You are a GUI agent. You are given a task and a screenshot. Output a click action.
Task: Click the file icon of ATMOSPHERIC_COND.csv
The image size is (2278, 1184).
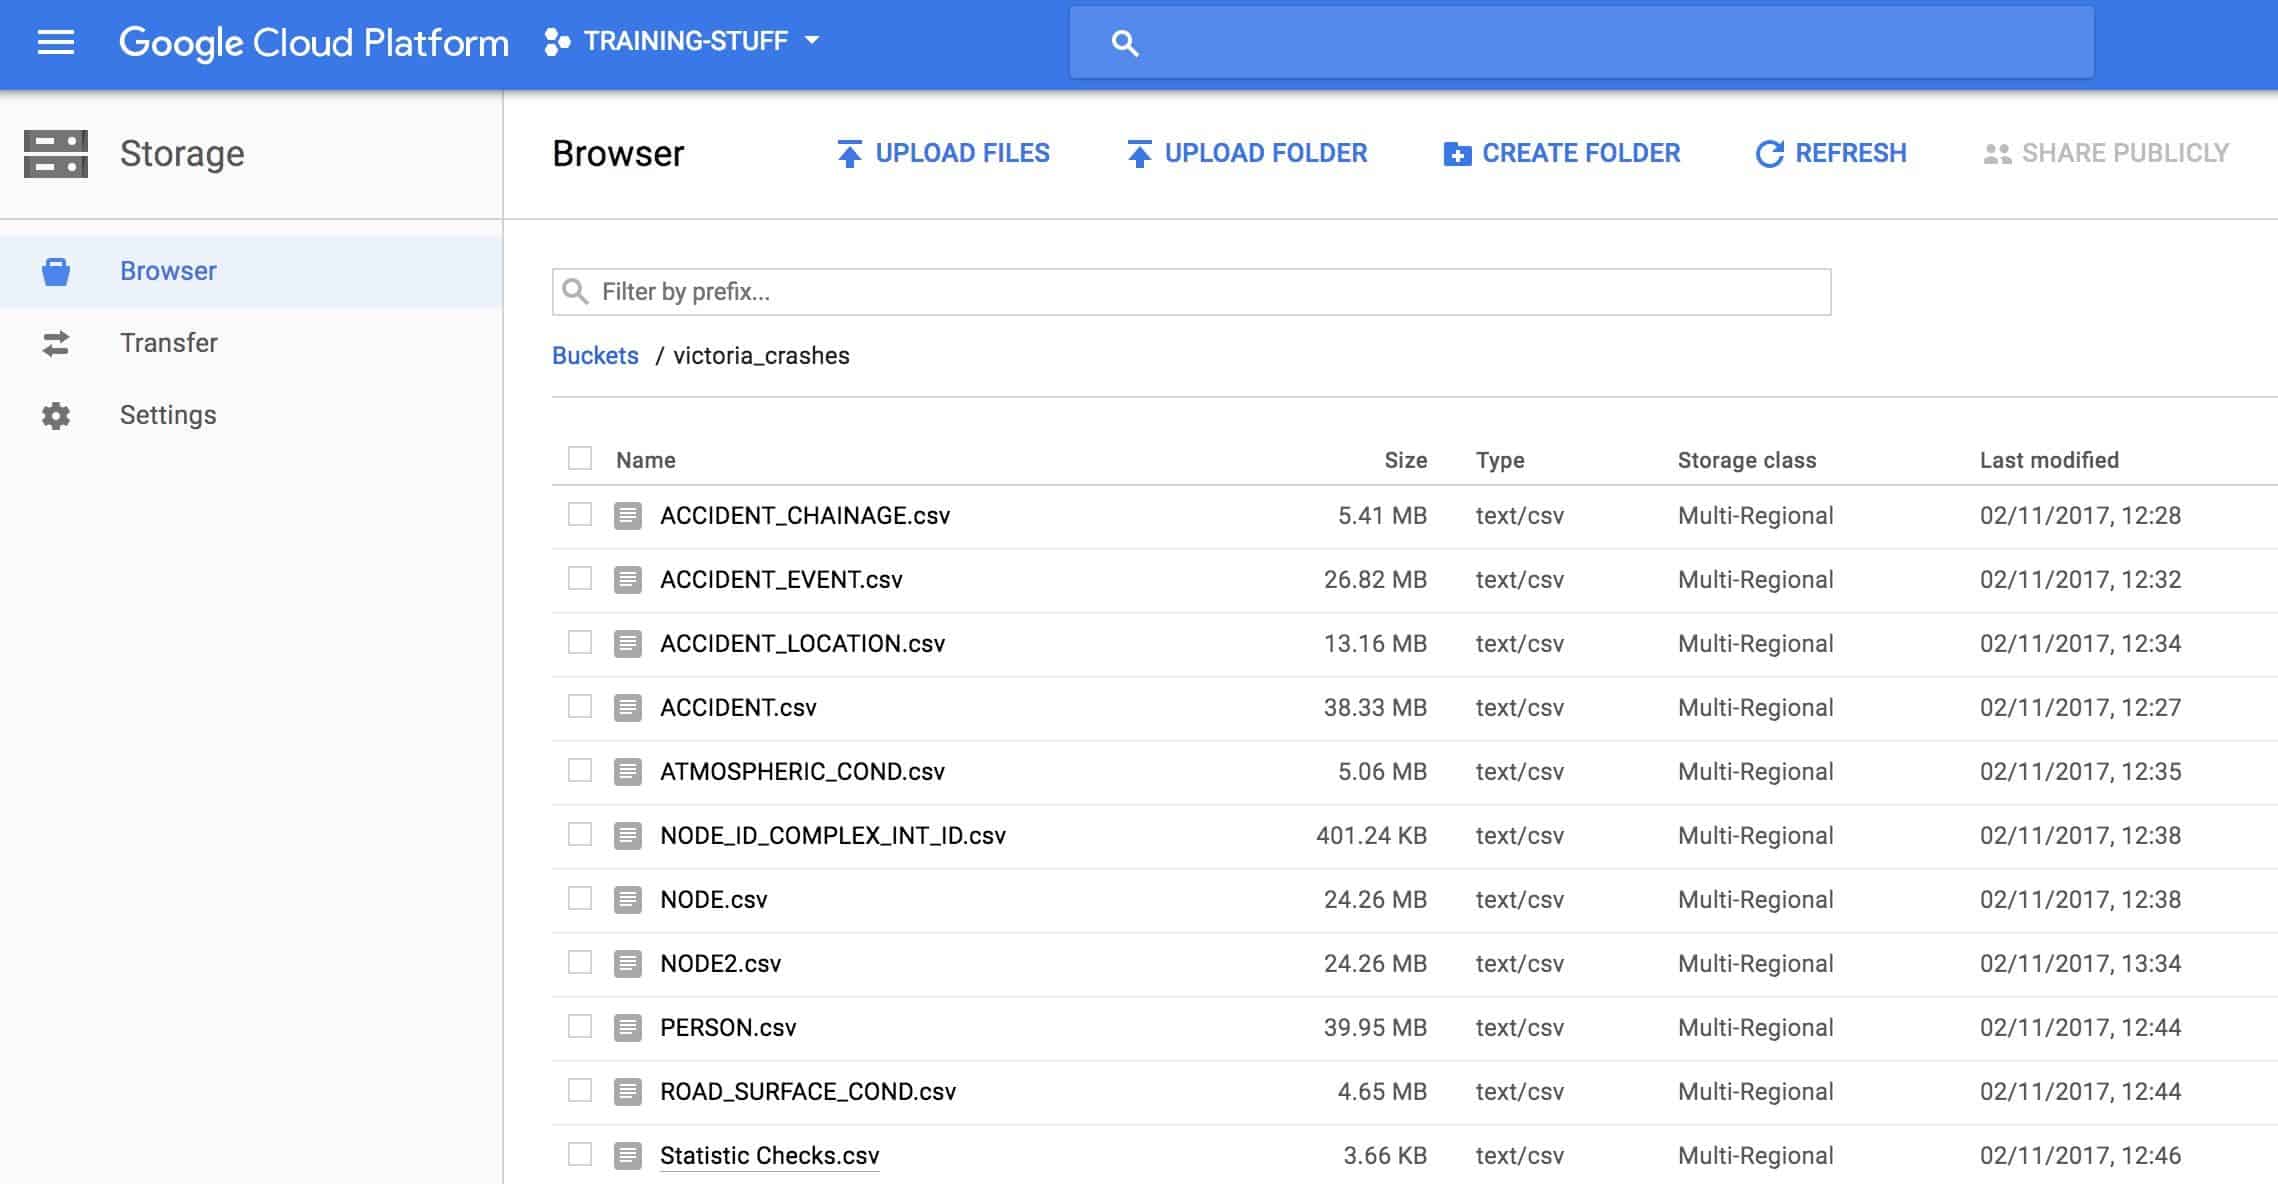point(628,772)
